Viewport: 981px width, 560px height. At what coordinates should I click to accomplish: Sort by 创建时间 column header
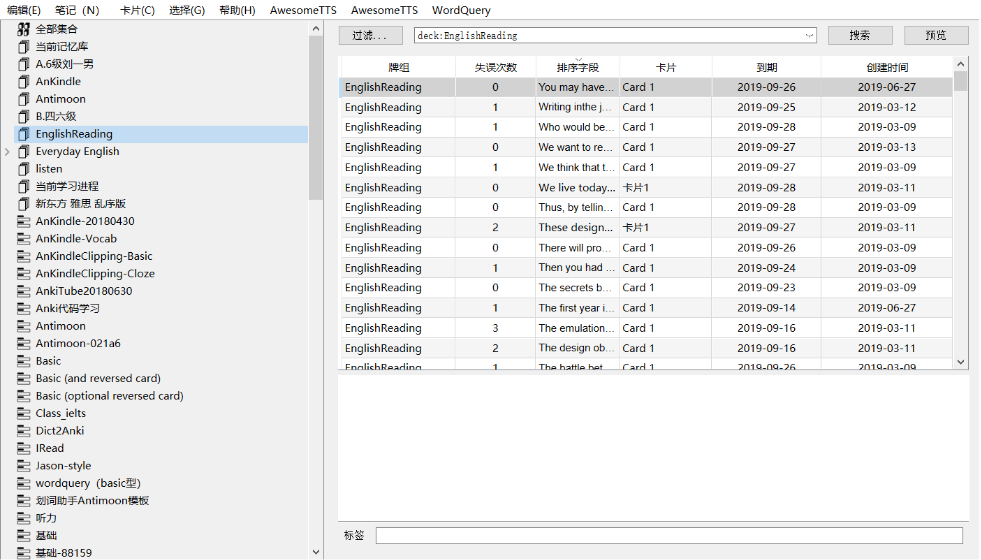click(x=887, y=68)
